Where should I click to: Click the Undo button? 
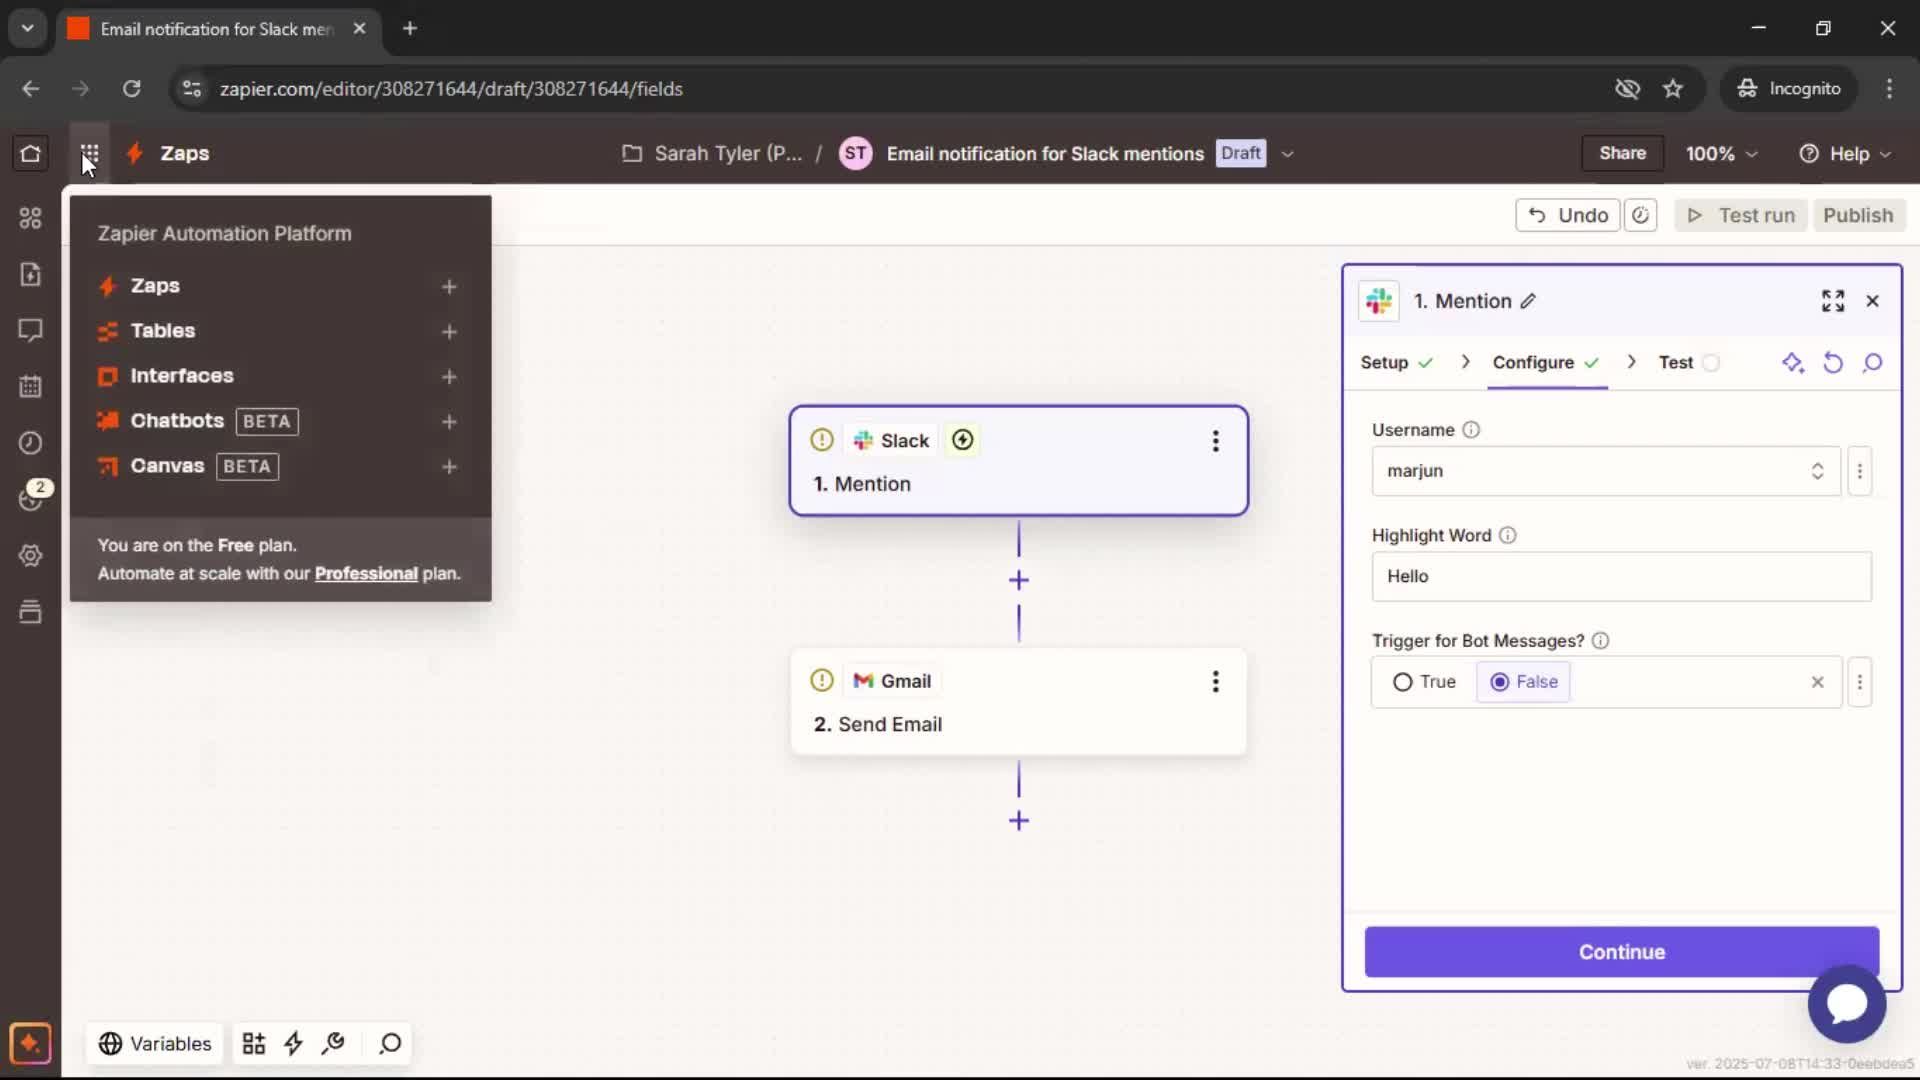click(x=1568, y=215)
